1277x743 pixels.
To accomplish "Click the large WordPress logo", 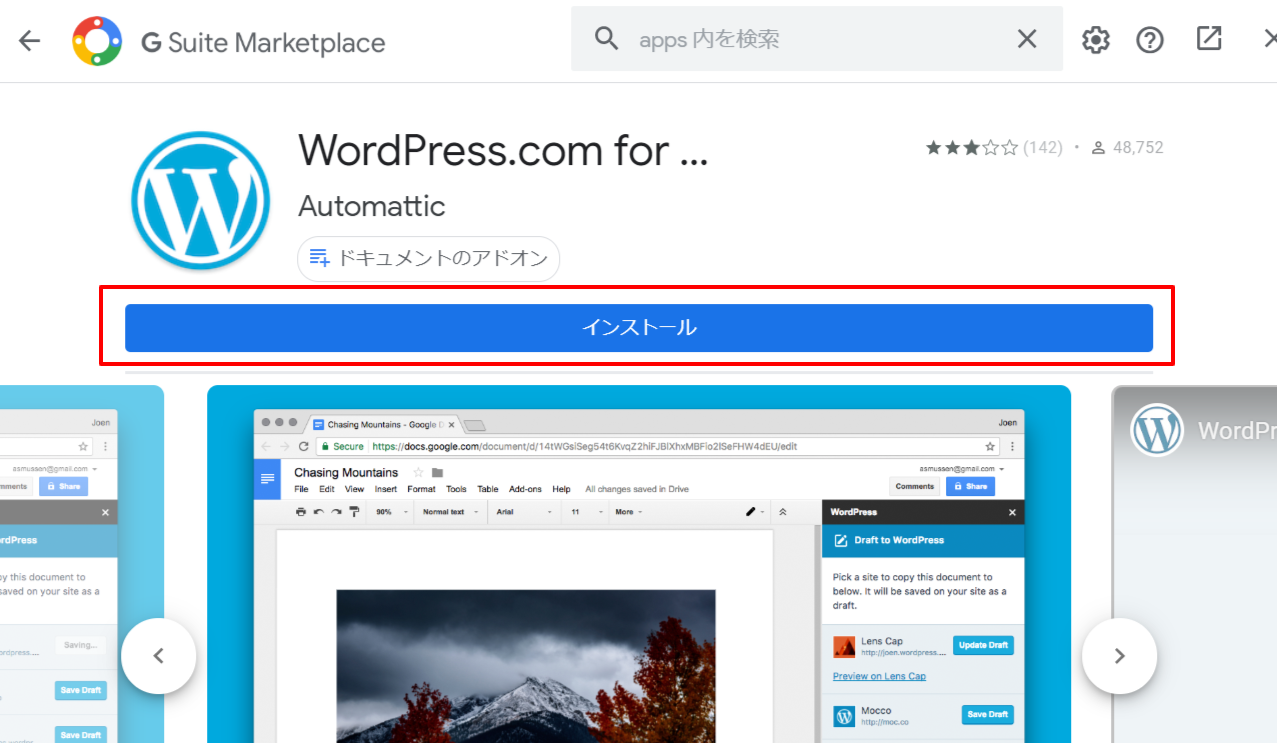I will pos(201,200).
